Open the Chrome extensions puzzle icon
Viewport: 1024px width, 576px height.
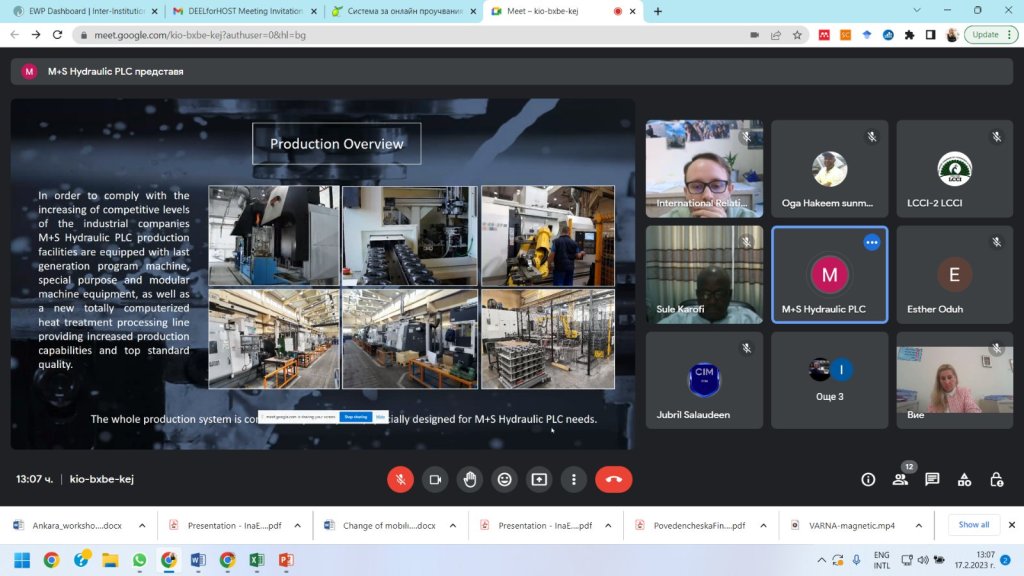pos(909,35)
